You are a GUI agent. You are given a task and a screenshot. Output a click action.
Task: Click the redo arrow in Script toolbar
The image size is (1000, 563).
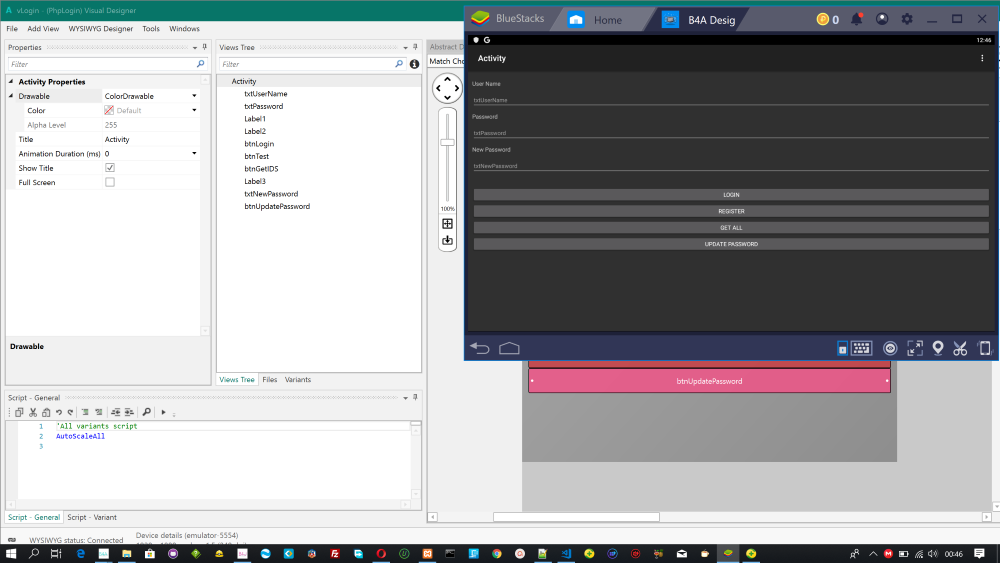(71, 412)
